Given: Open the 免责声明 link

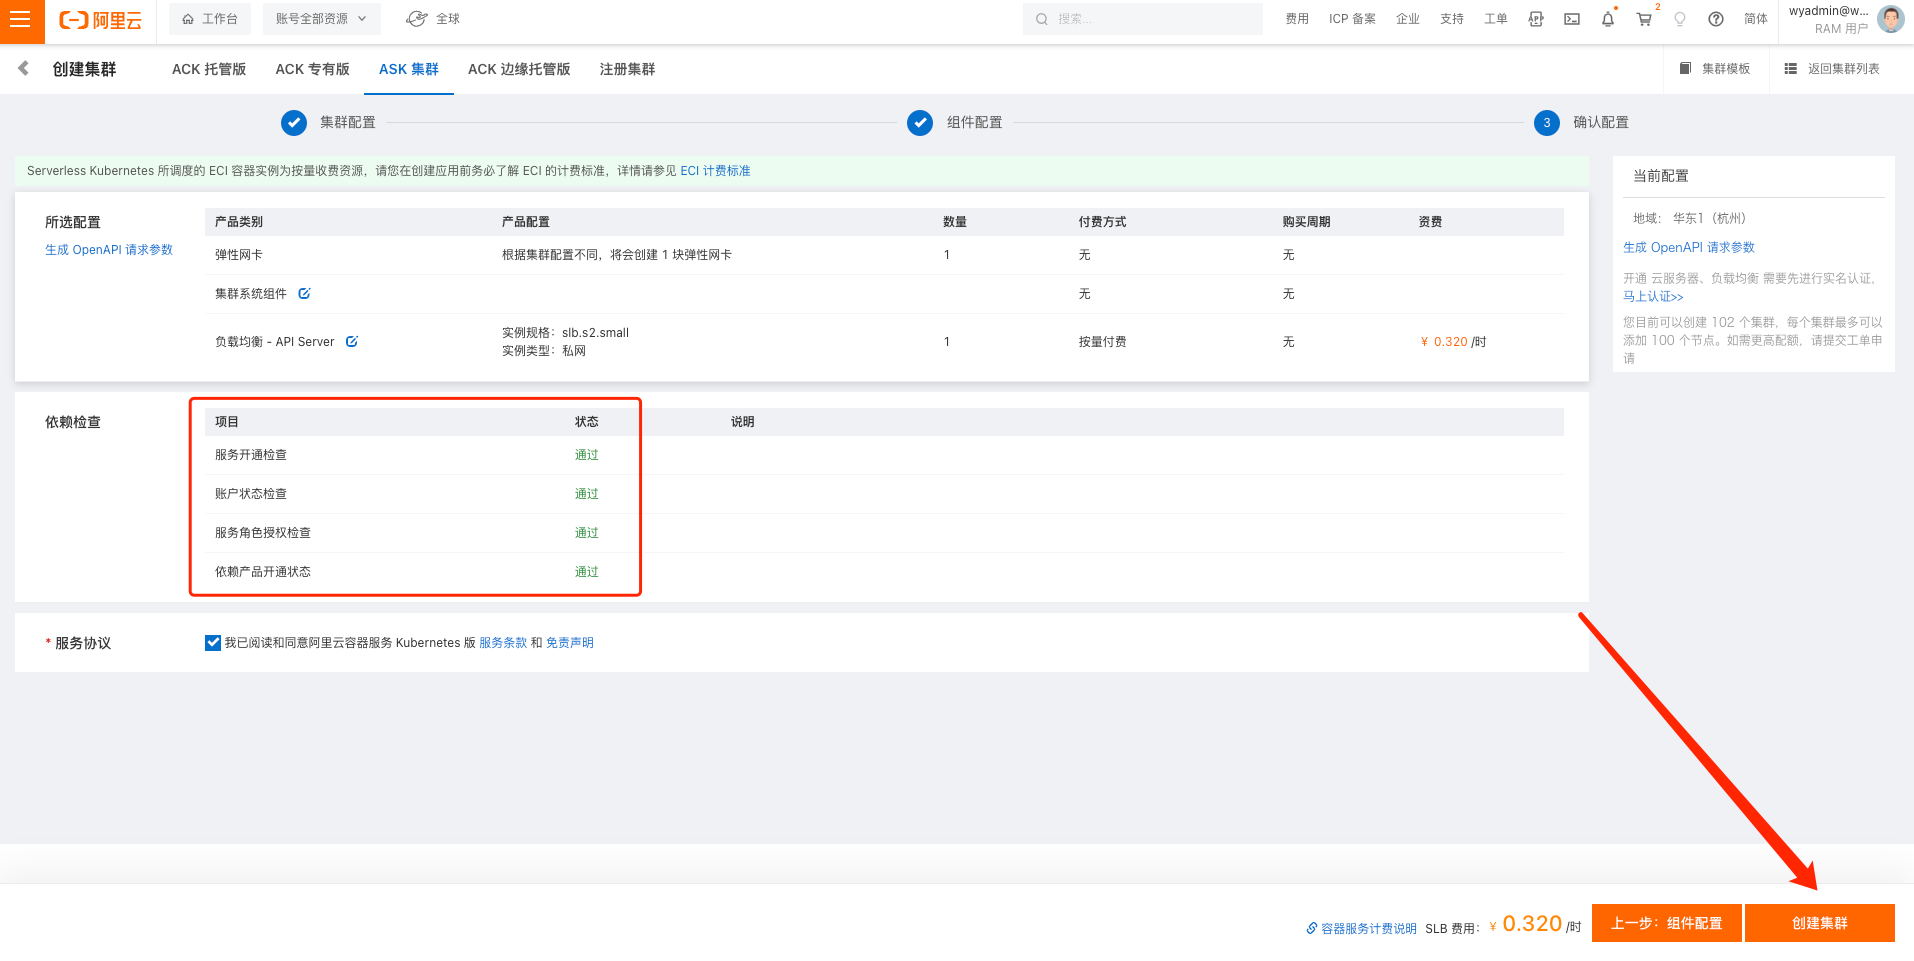Looking at the screenshot, I should pyautogui.click(x=570, y=643).
